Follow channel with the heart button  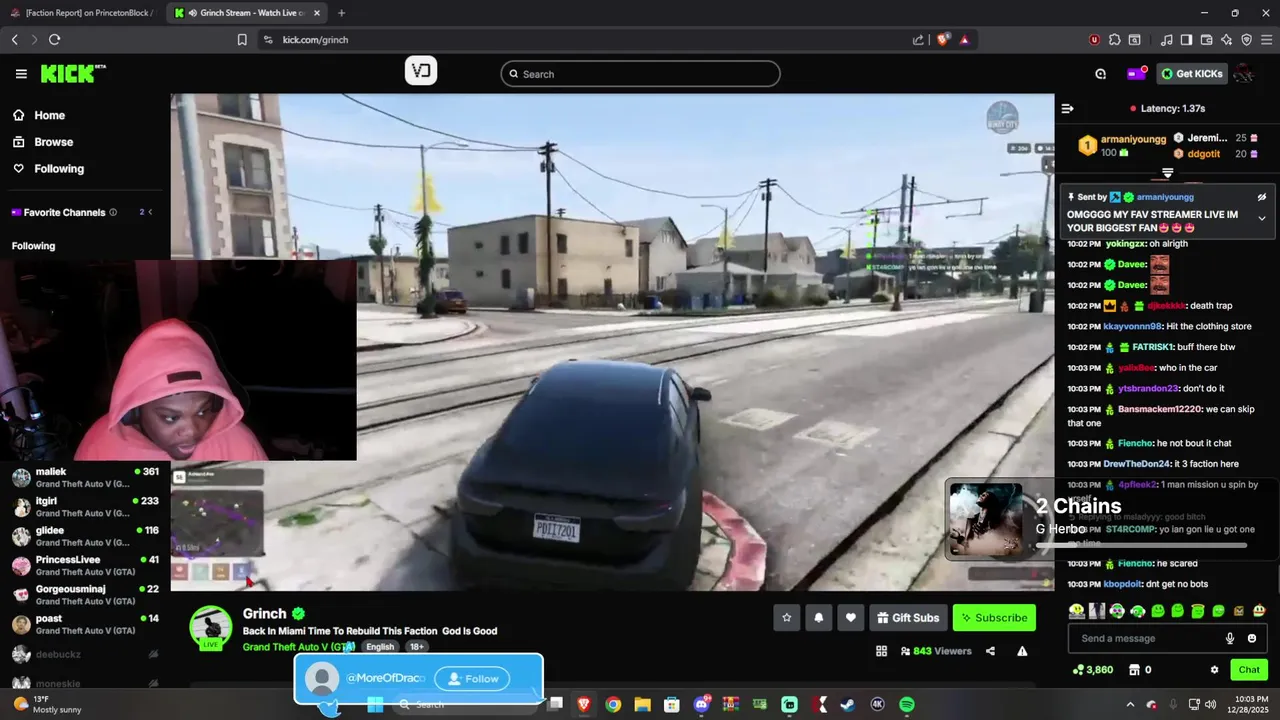pyautogui.click(x=851, y=618)
